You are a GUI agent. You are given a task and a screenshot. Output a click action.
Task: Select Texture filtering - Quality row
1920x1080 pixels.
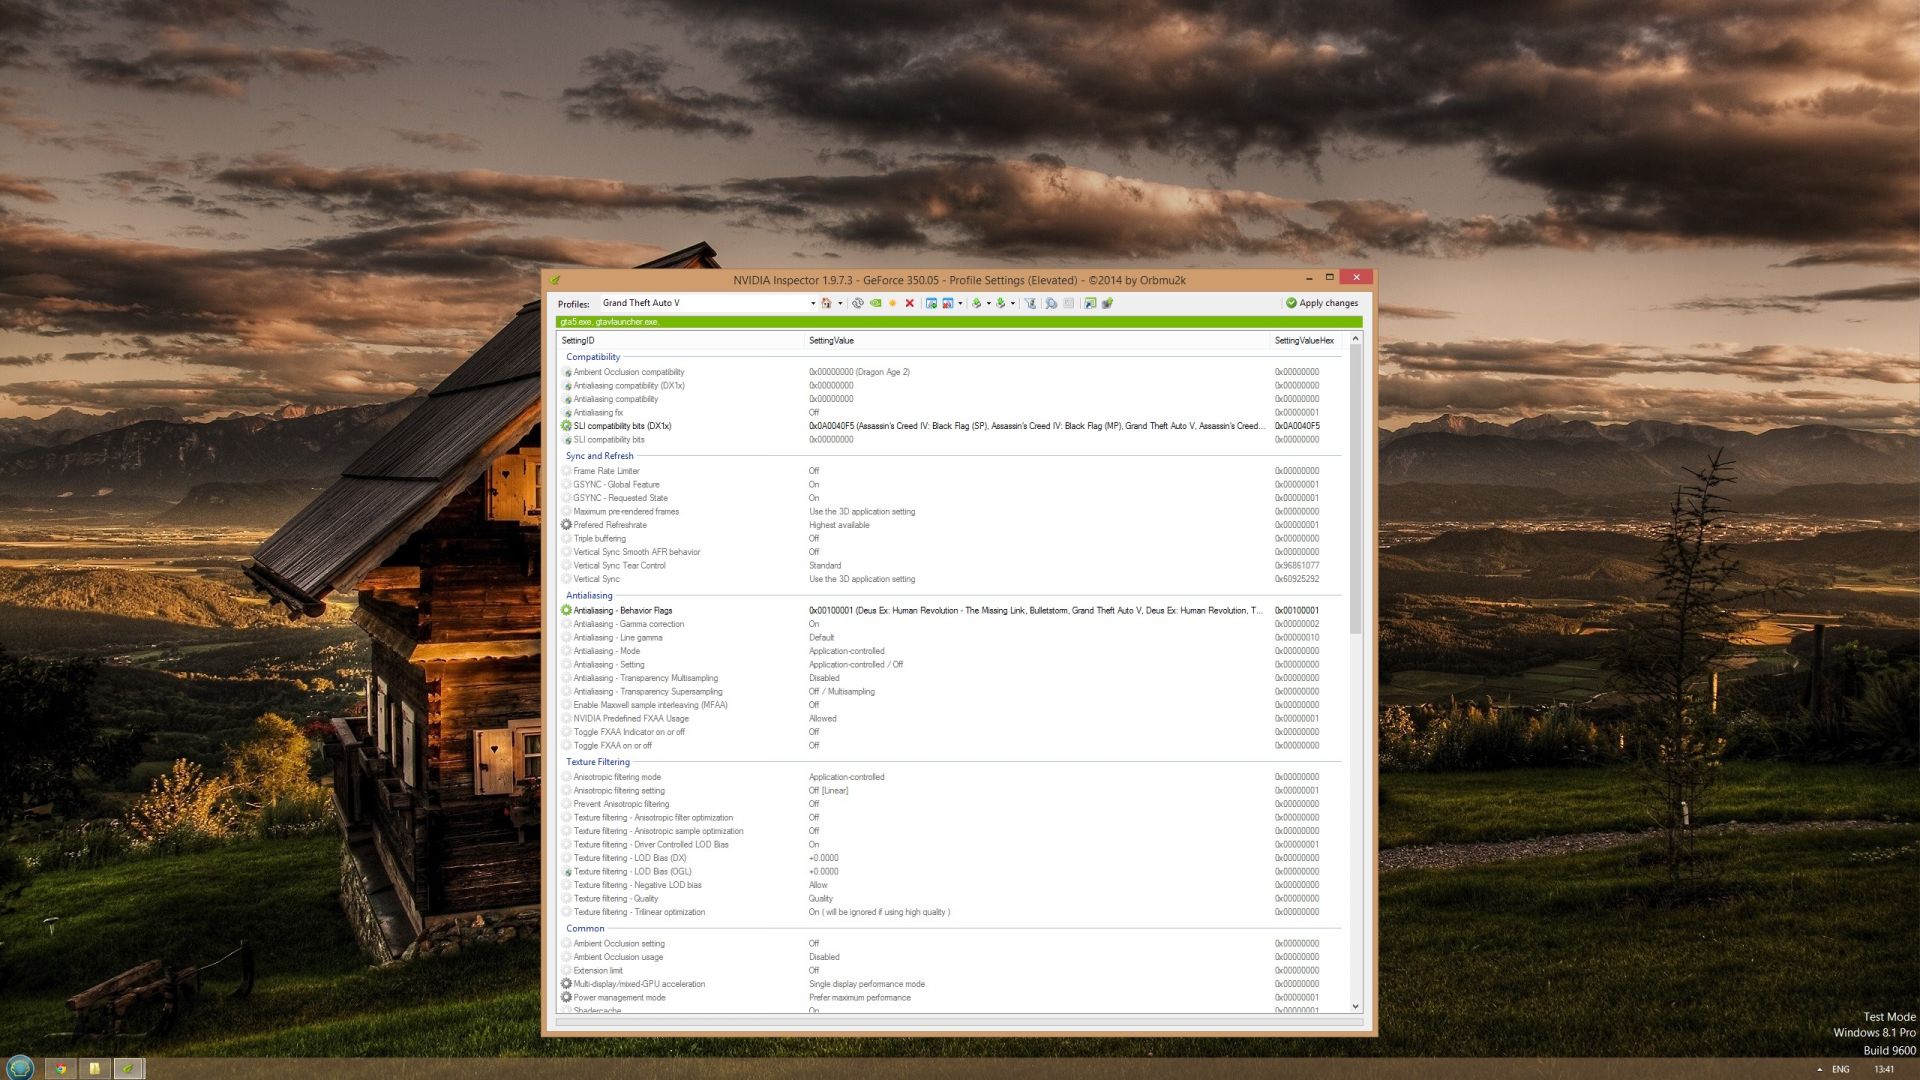952,899
